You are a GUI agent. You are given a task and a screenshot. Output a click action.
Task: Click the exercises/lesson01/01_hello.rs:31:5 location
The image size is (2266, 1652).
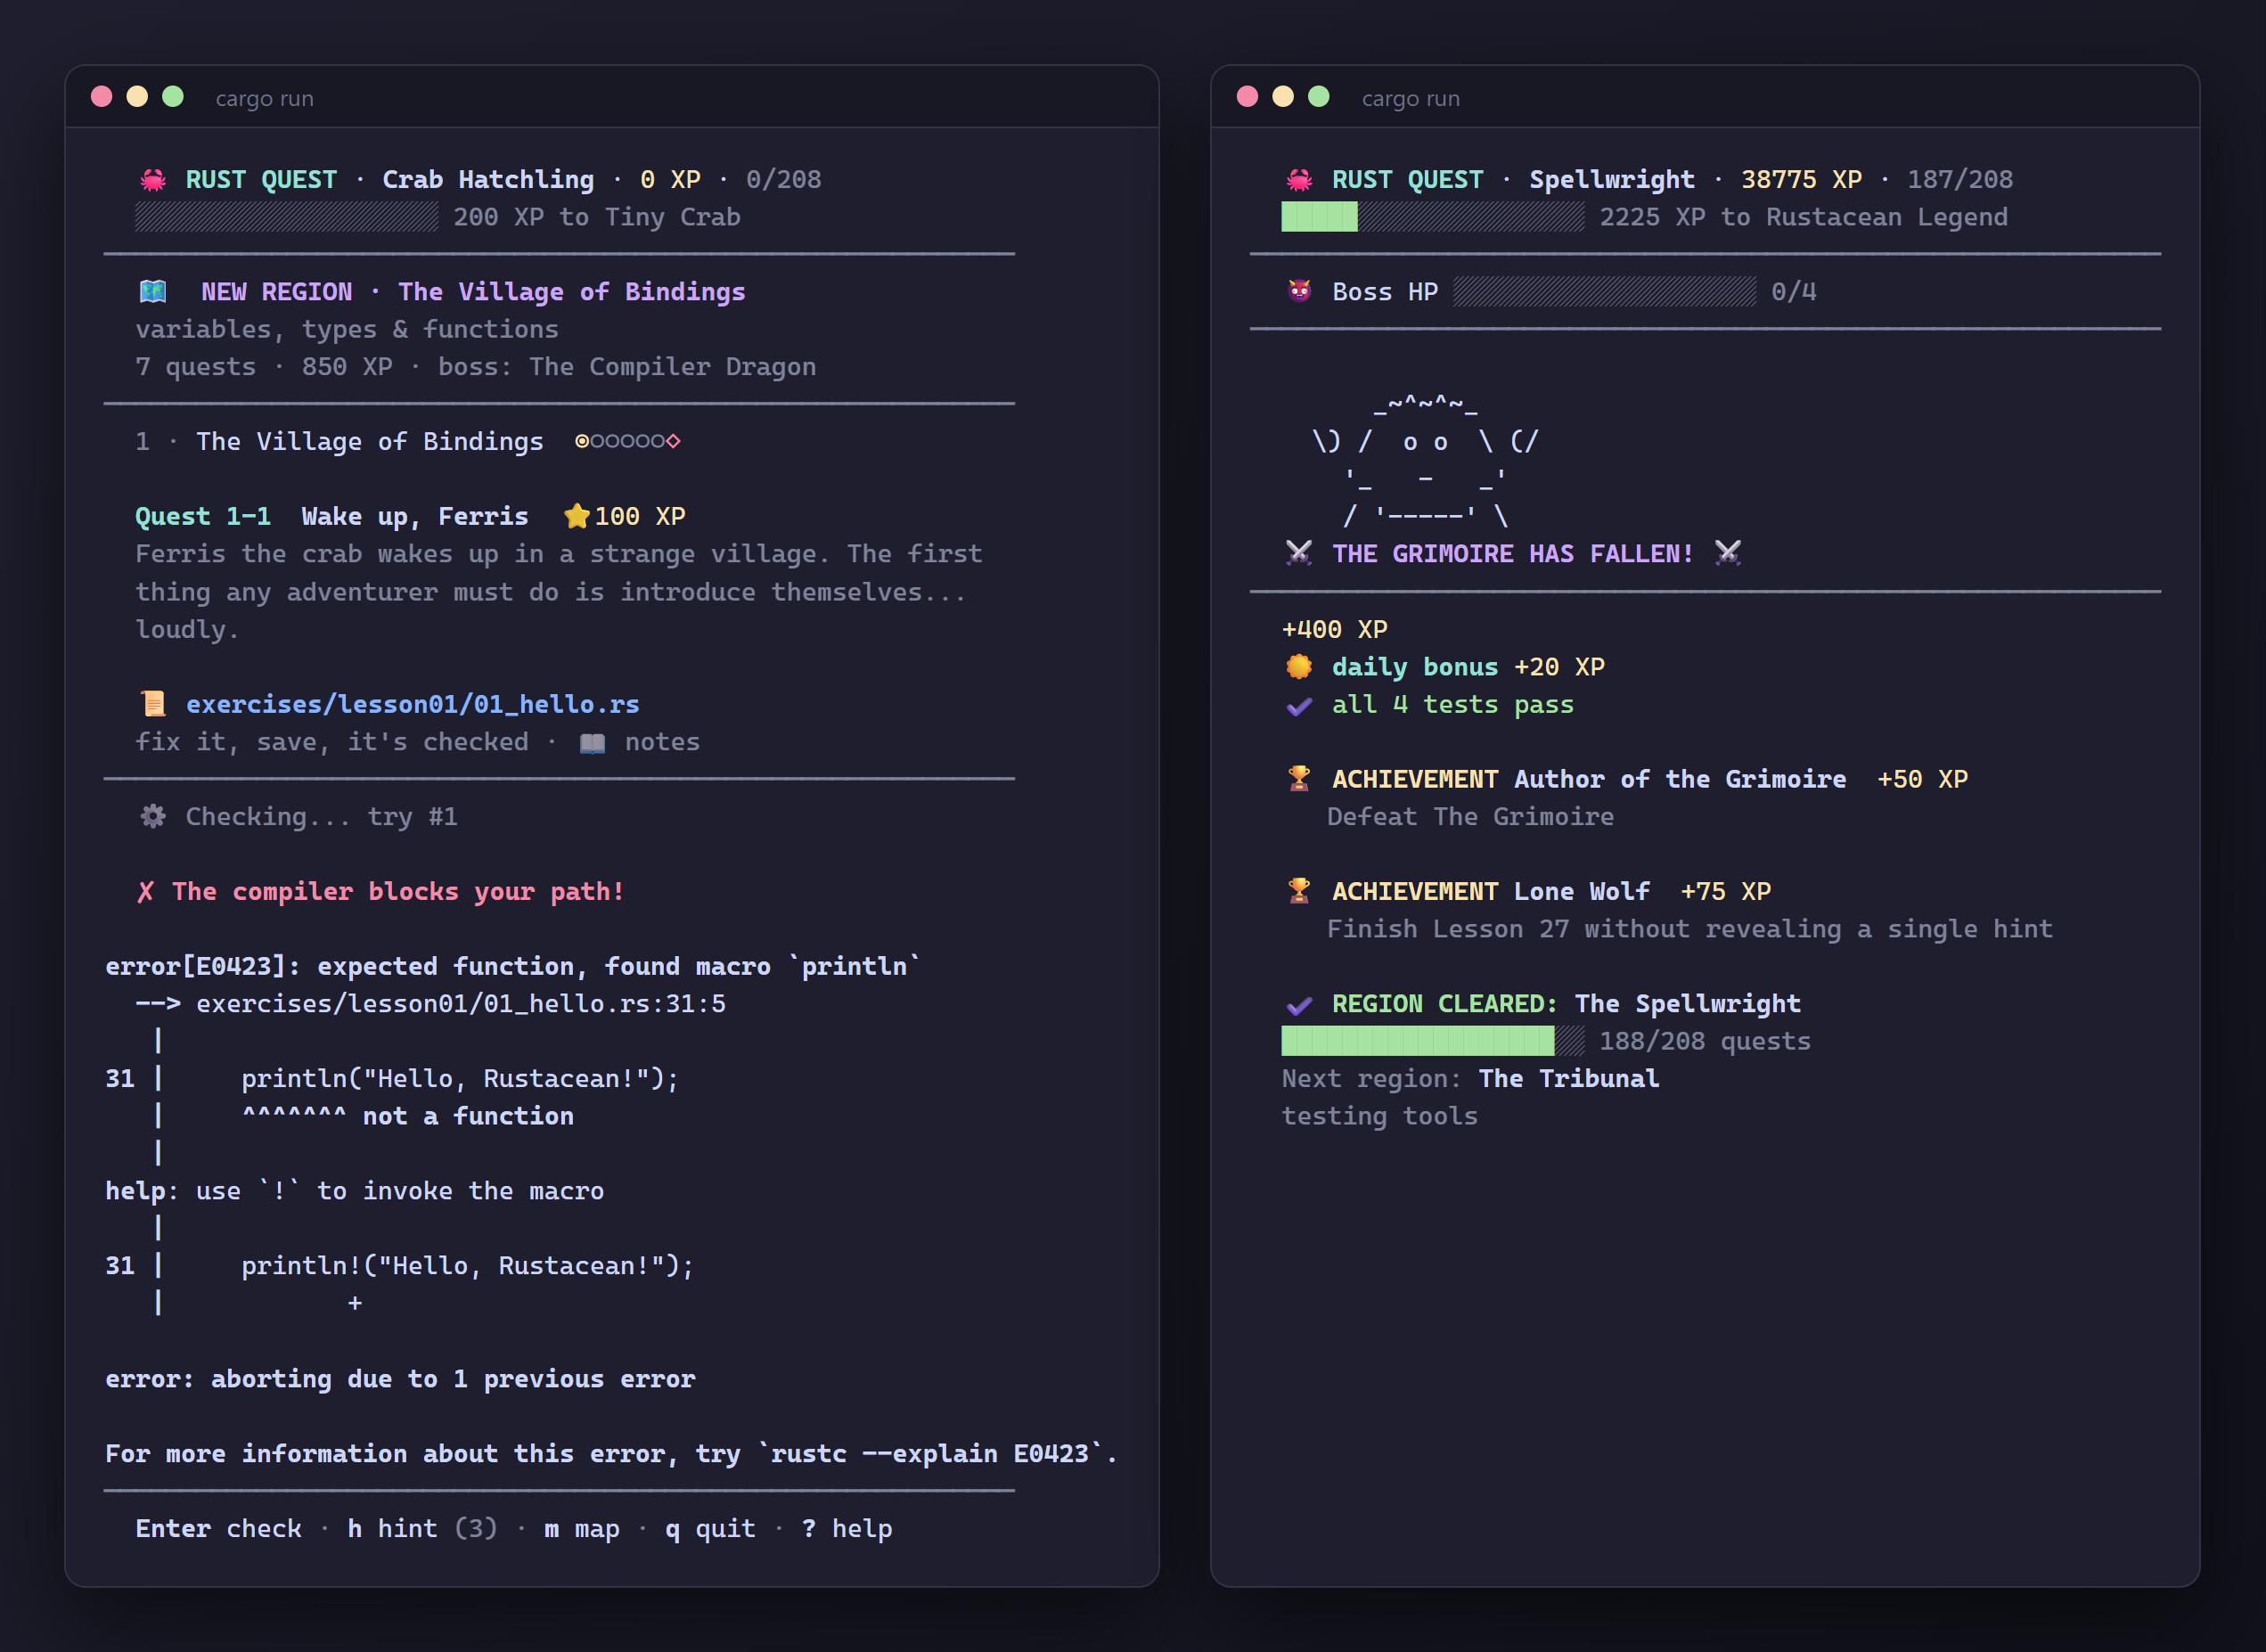461,1004
